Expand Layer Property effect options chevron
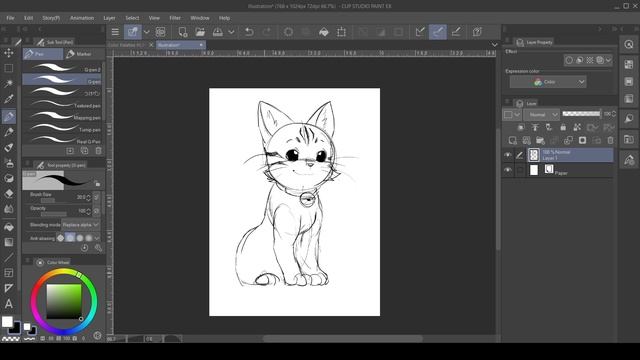Image resolution: width=640 pixels, height=360 pixels. click(x=609, y=60)
